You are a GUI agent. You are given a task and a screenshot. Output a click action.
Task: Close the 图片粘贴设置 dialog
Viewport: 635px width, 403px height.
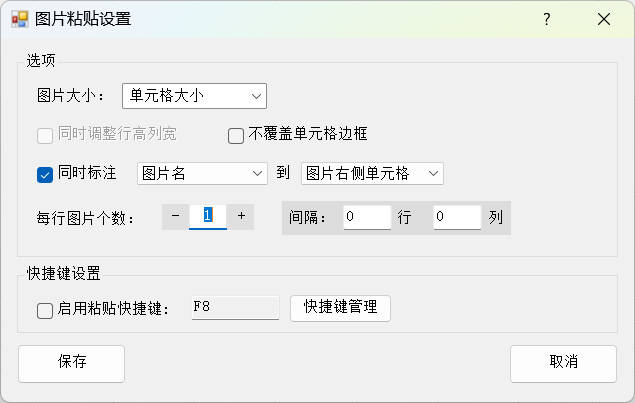click(x=603, y=19)
